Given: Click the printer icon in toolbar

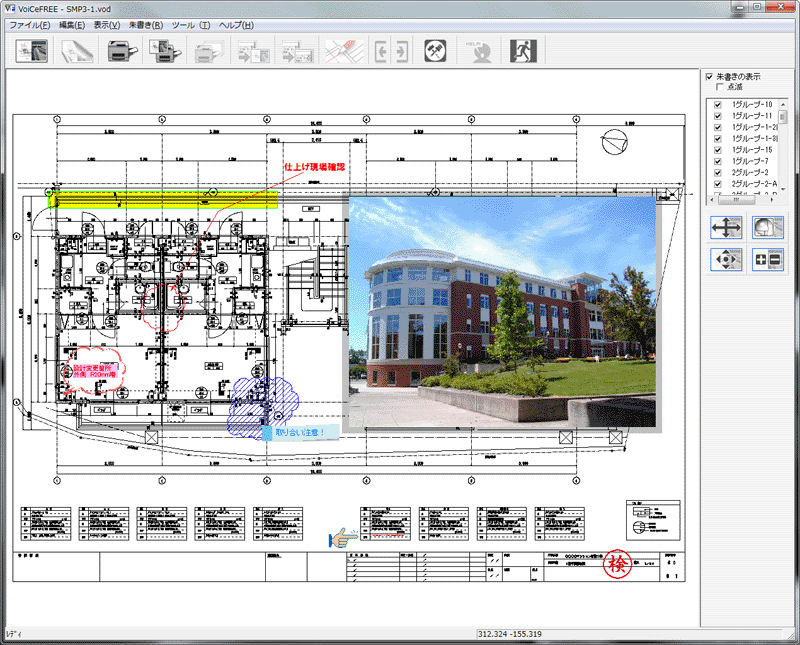Looking at the screenshot, I should (118, 50).
